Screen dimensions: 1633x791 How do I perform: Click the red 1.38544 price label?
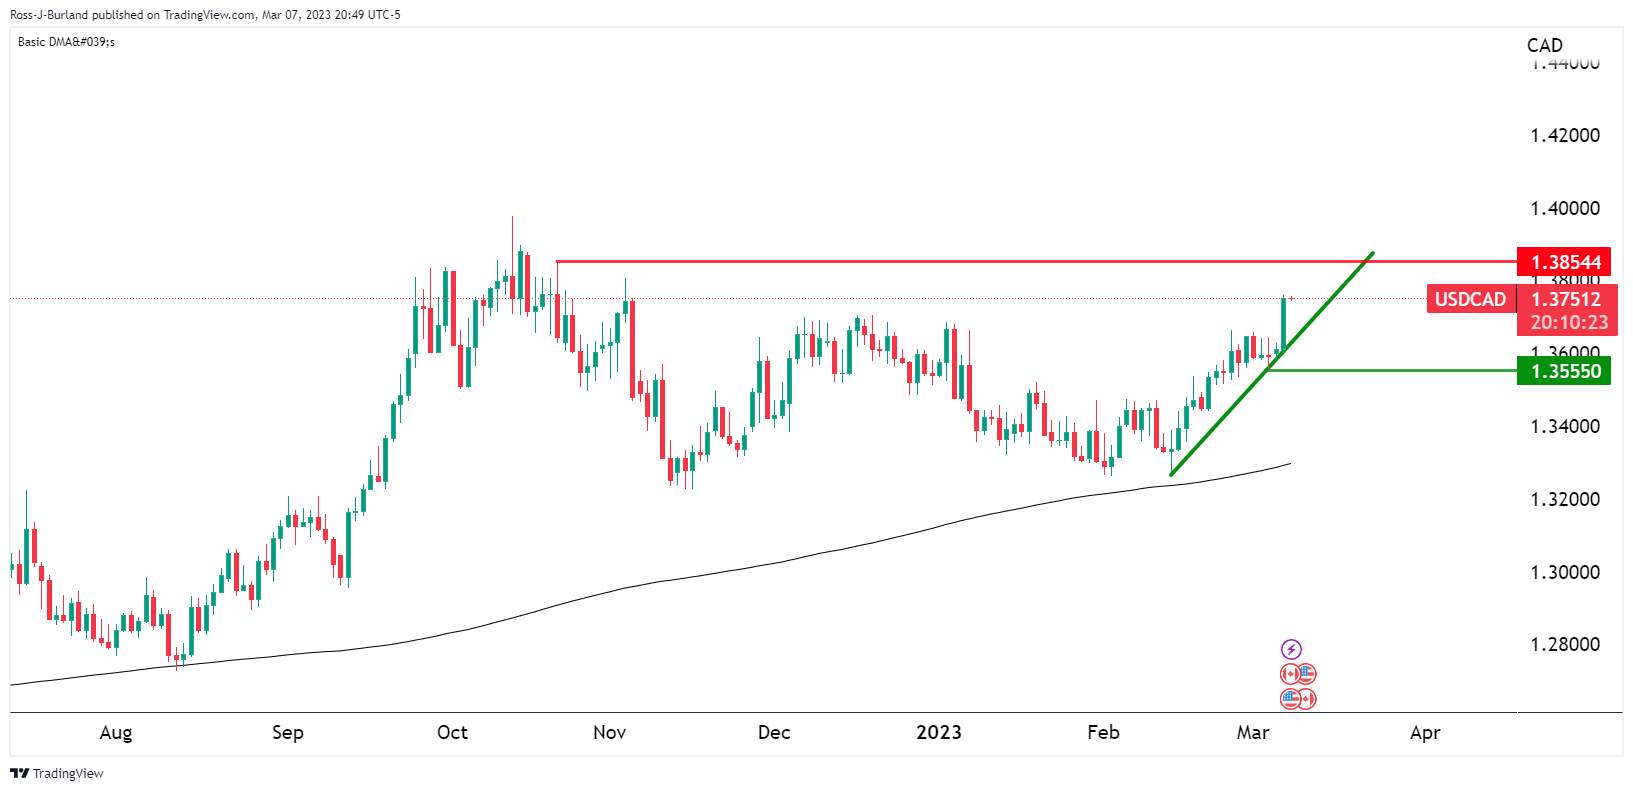pos(1564,263)
